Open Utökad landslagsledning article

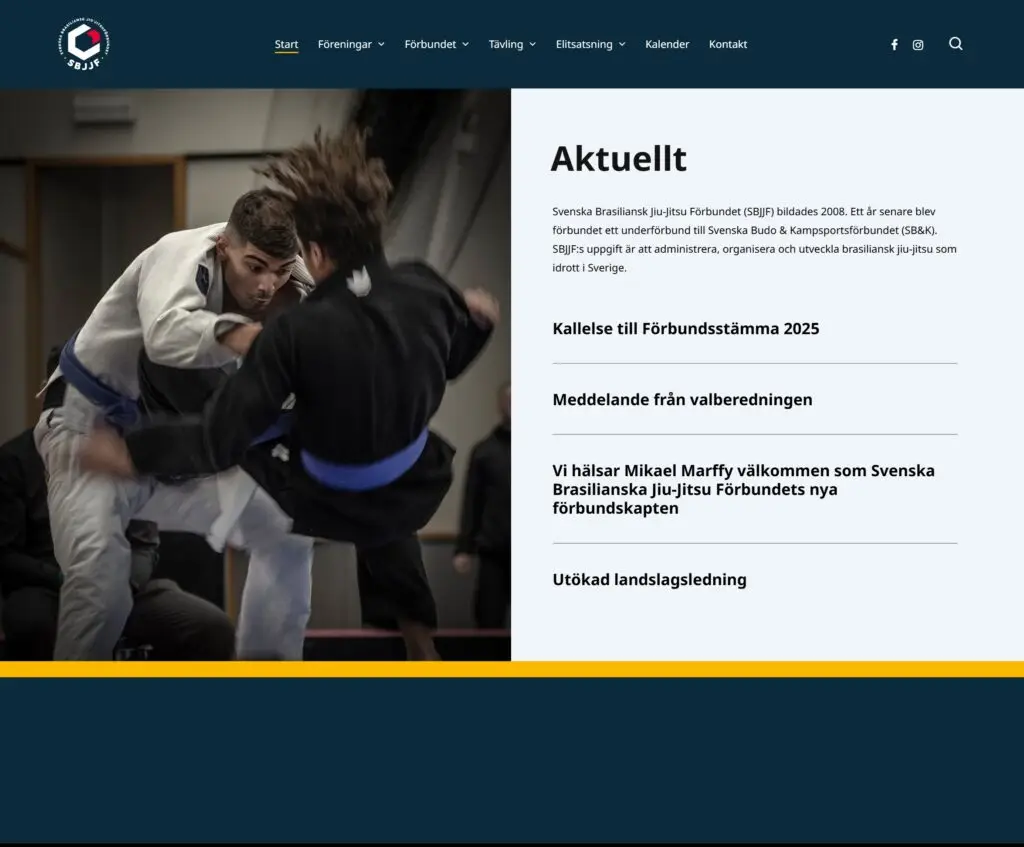point(649,580)
